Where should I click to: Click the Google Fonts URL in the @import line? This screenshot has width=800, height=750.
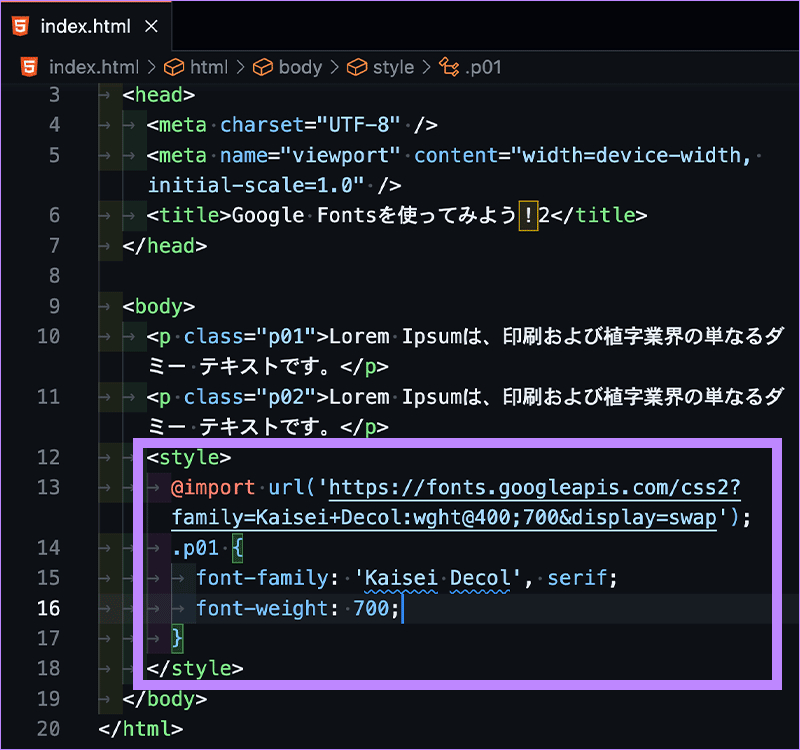[x=530, y=488]
